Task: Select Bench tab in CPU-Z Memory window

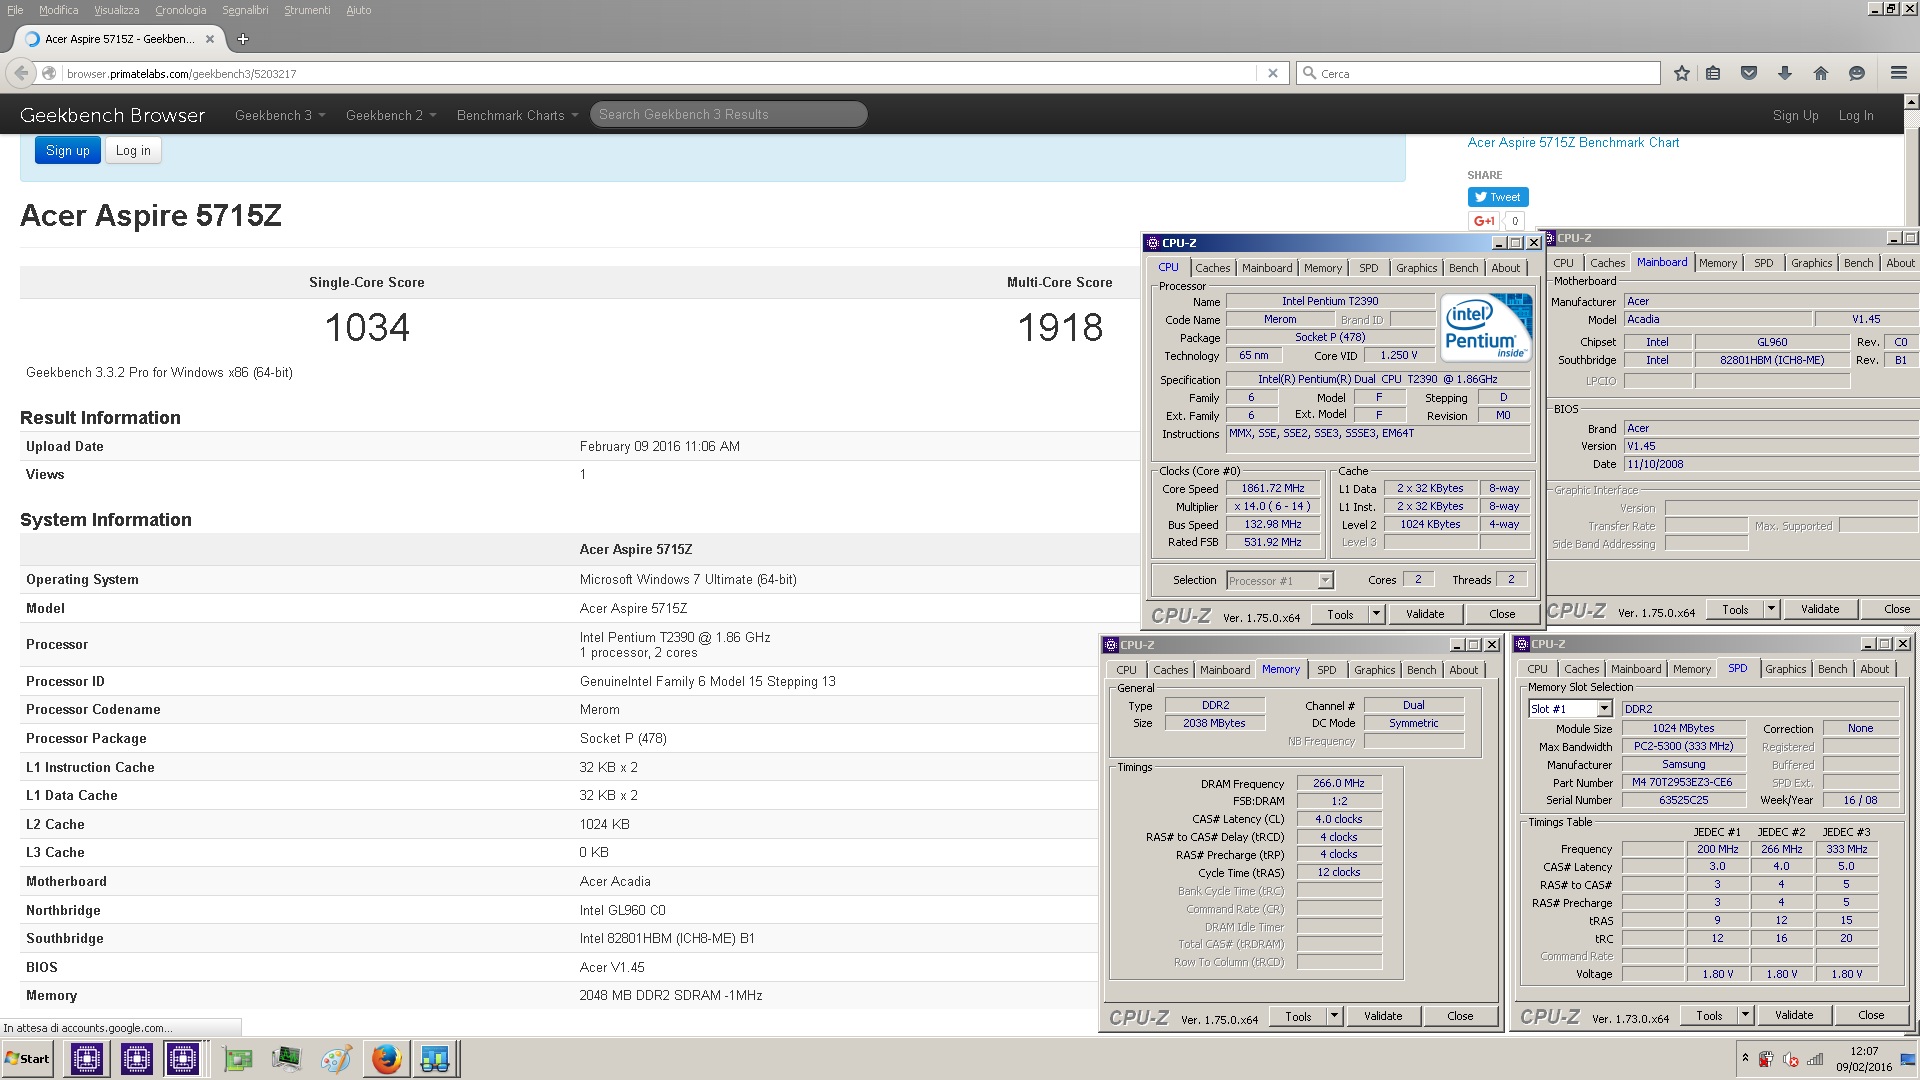Action: tap(1421, 670)
